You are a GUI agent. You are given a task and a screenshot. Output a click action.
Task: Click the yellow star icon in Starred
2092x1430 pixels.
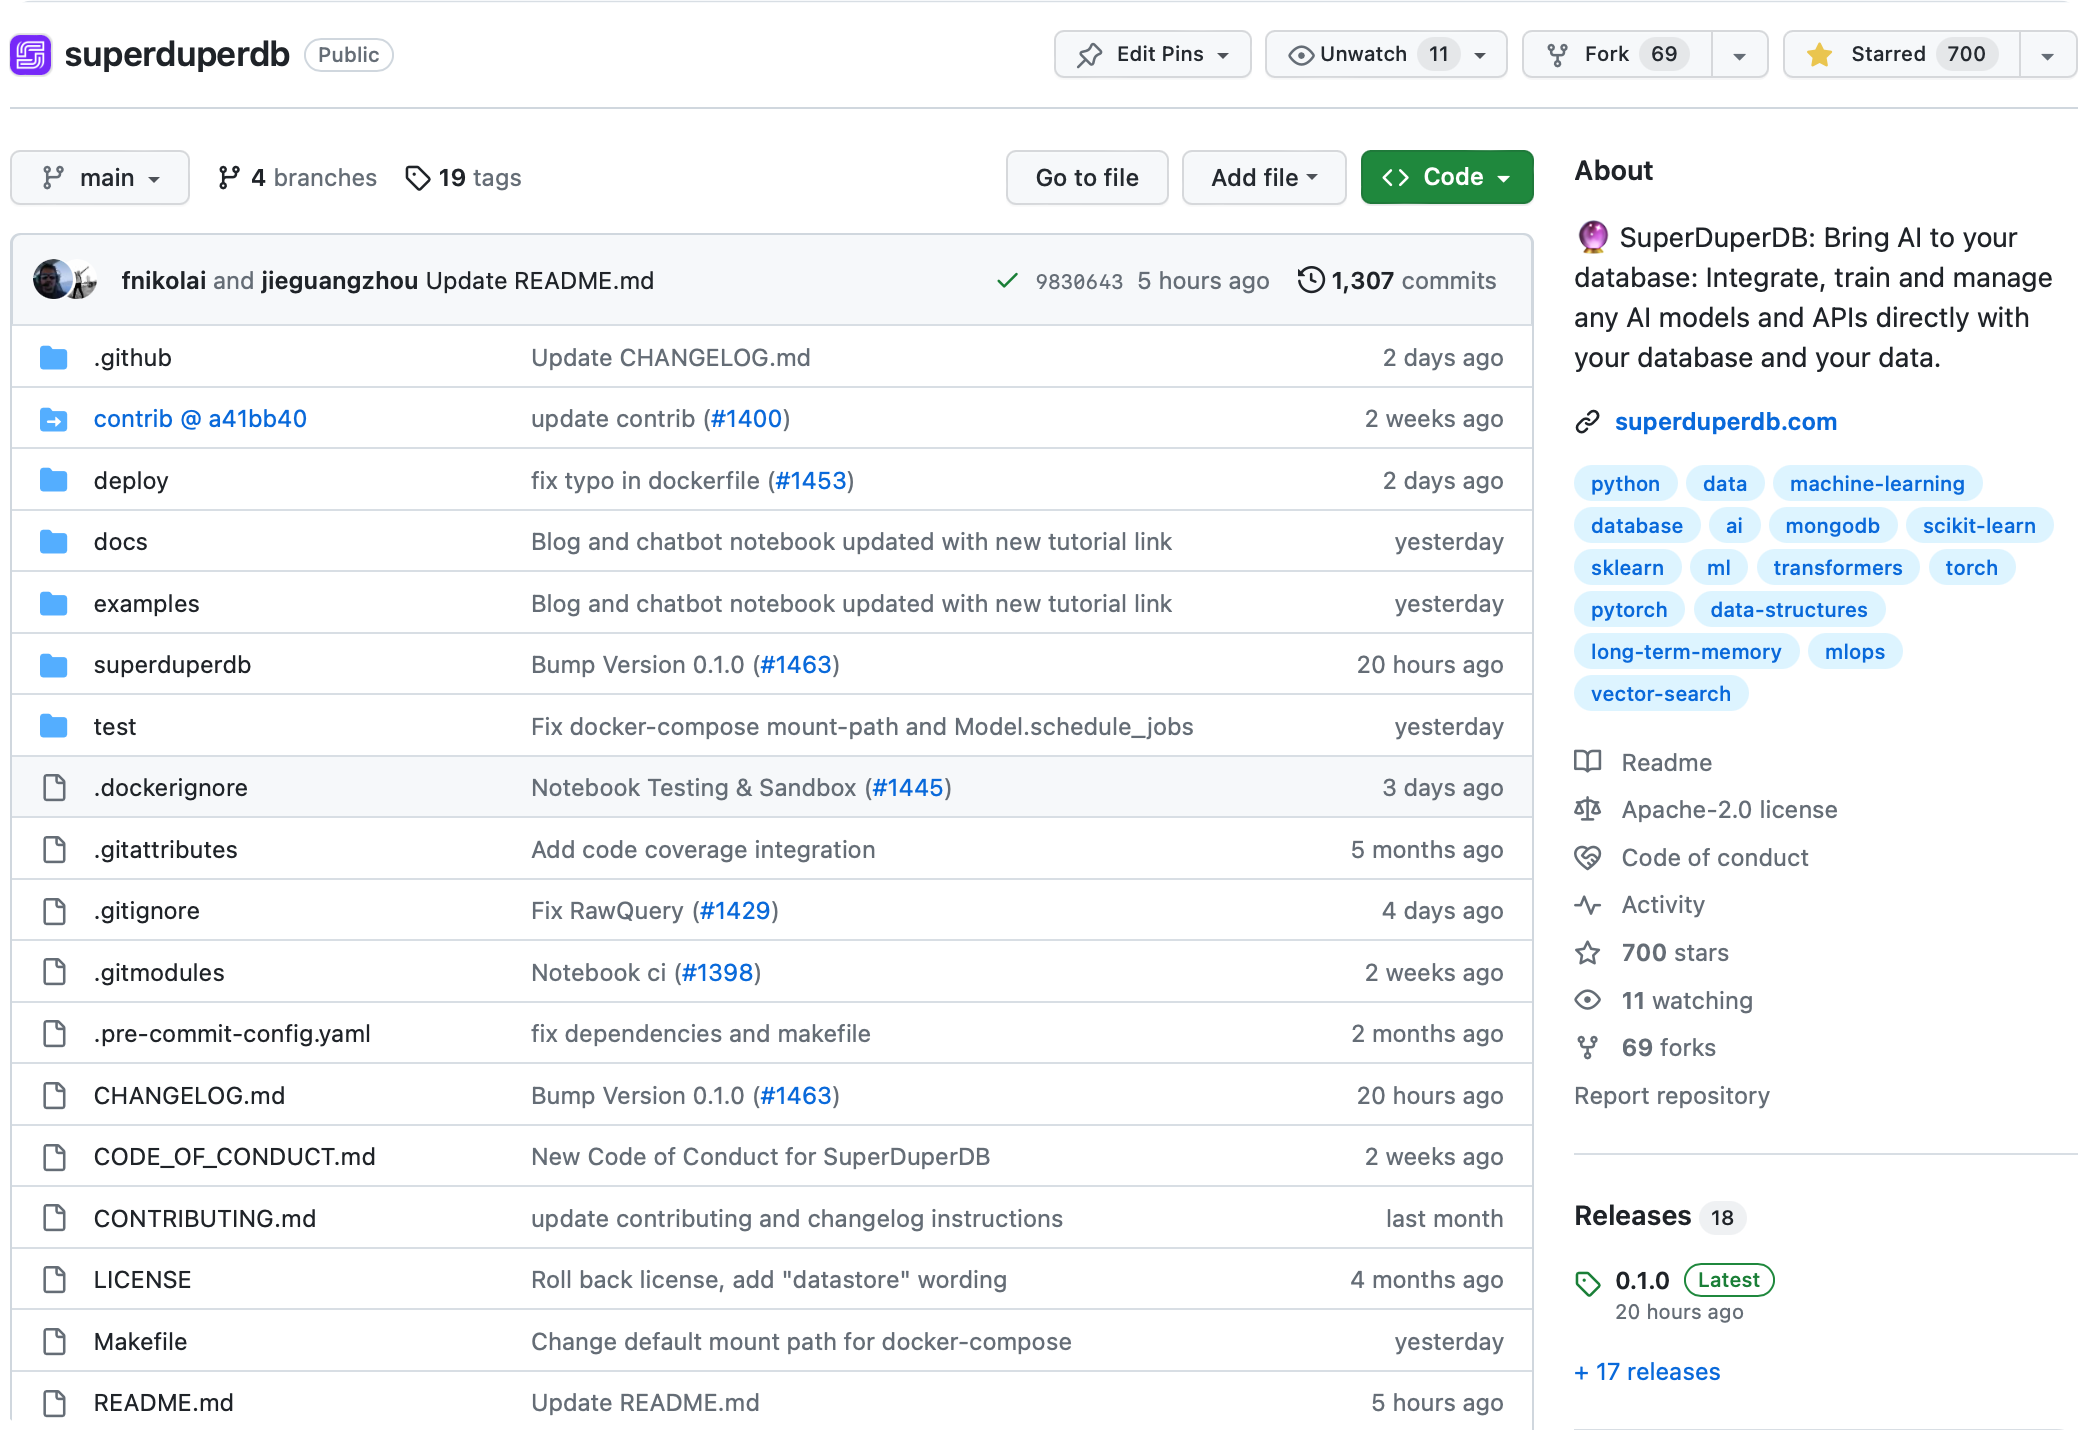(x=1819, y=55)
